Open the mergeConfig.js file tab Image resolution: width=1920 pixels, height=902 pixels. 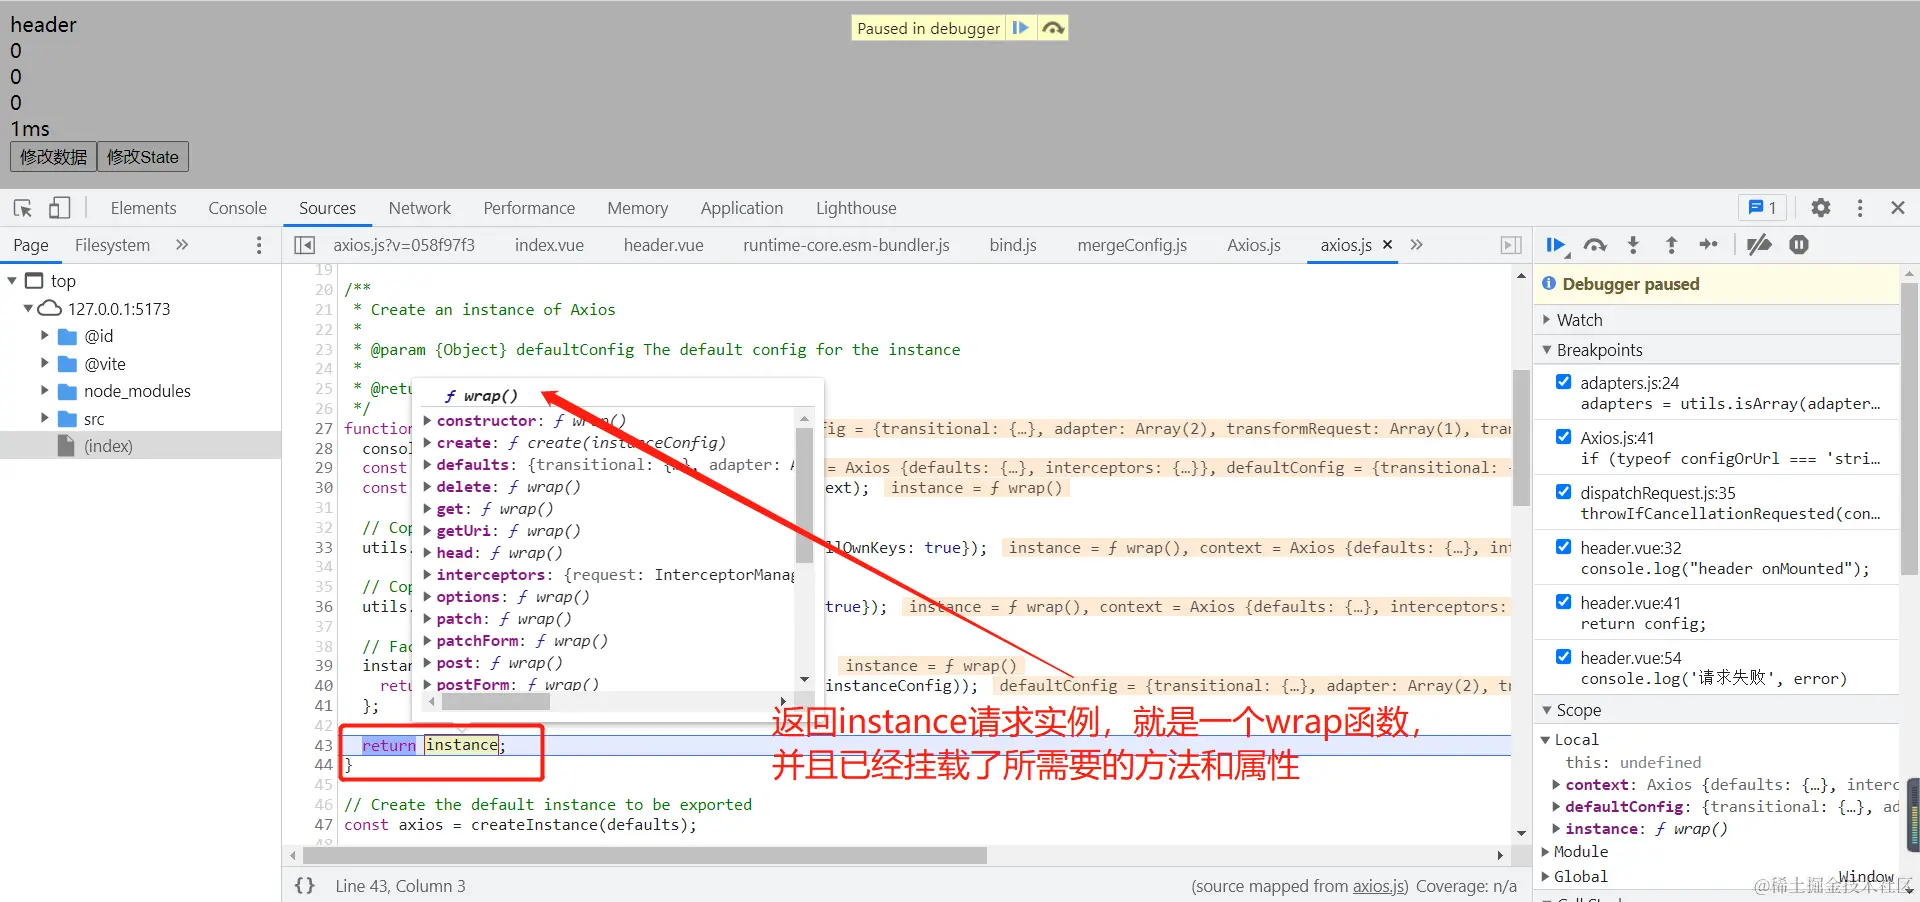(x=1132, y=245)
